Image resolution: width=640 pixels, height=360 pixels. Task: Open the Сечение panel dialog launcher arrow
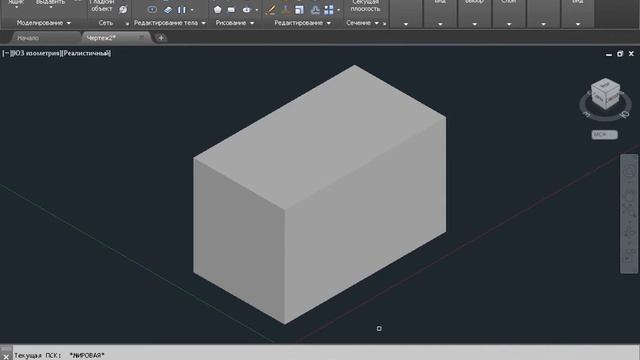click(384, 24)
